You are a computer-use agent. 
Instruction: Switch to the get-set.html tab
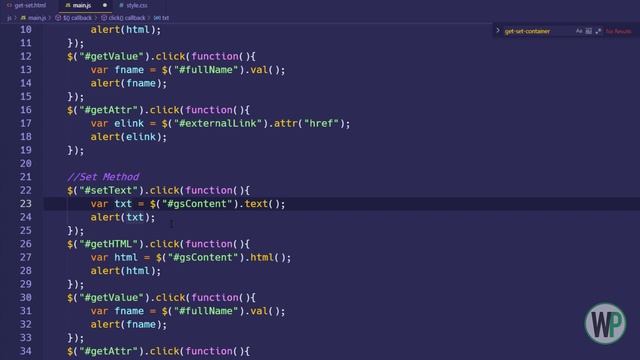(x=27, y=5)
